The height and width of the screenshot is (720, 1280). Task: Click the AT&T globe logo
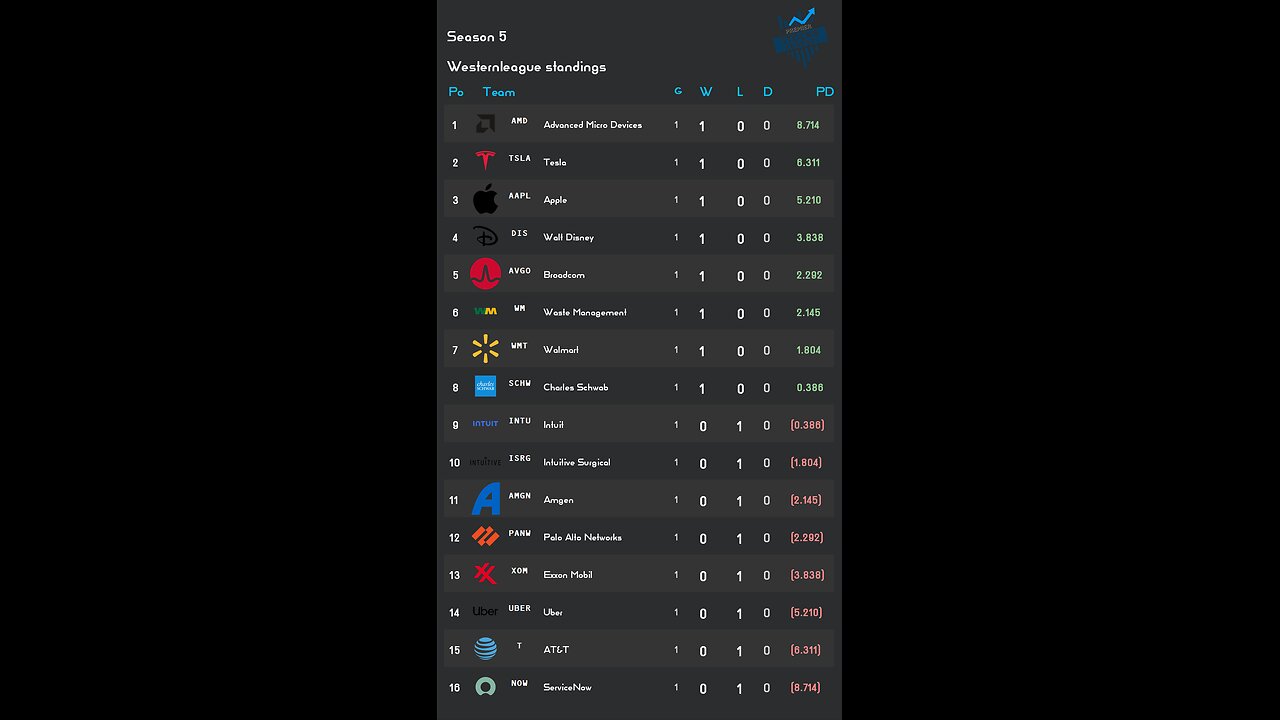click(485, 649)
